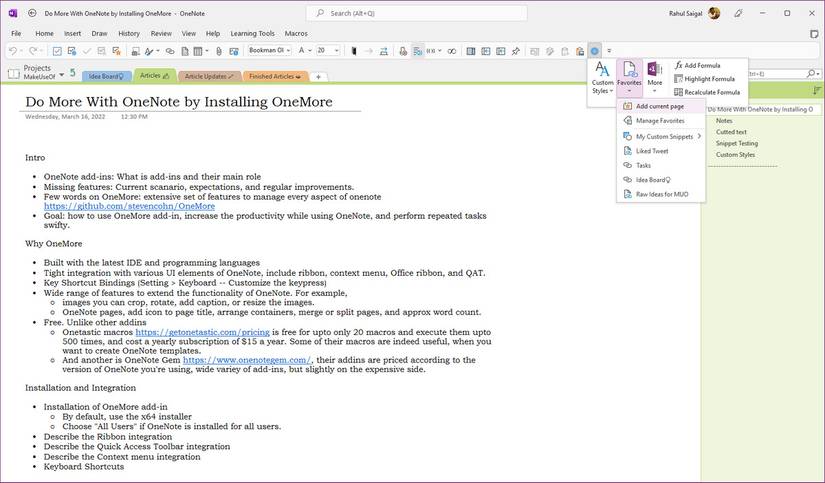
Task: Click the page title Do More With OneNote
Action: pos(179,102)
